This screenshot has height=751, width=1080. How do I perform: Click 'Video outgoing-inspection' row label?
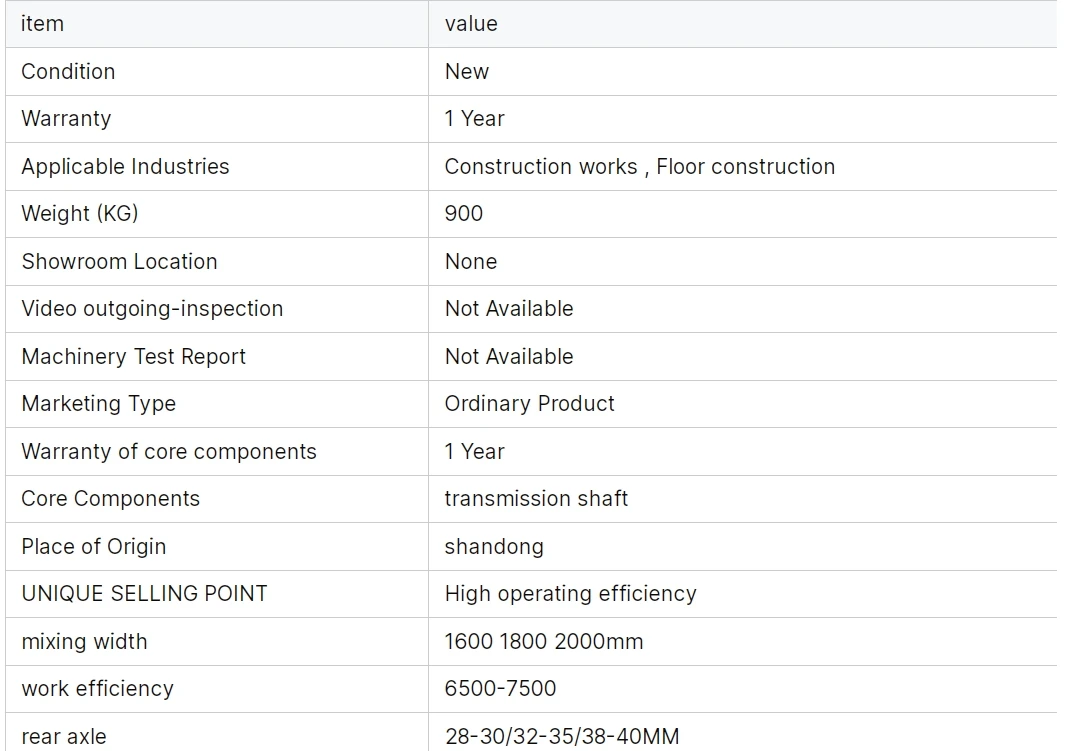pyautogui.click(x=152, y=309)
